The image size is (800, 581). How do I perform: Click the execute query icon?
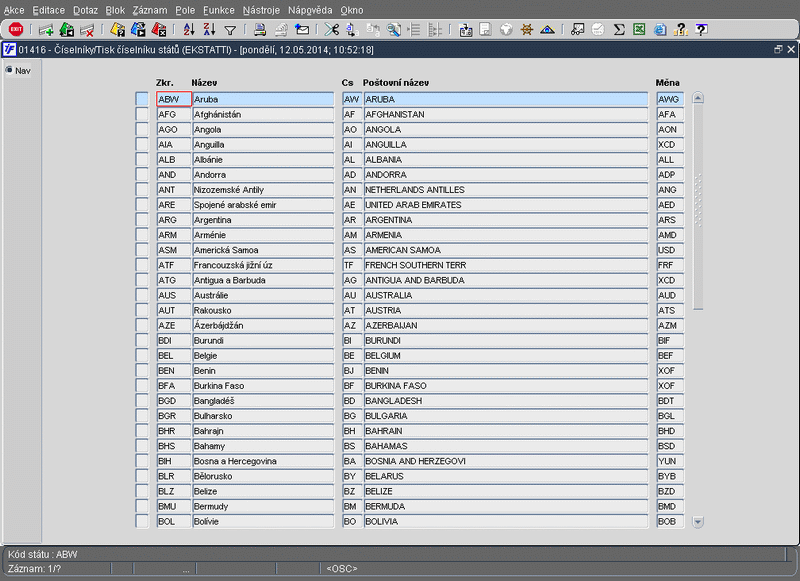pos(138,30)
